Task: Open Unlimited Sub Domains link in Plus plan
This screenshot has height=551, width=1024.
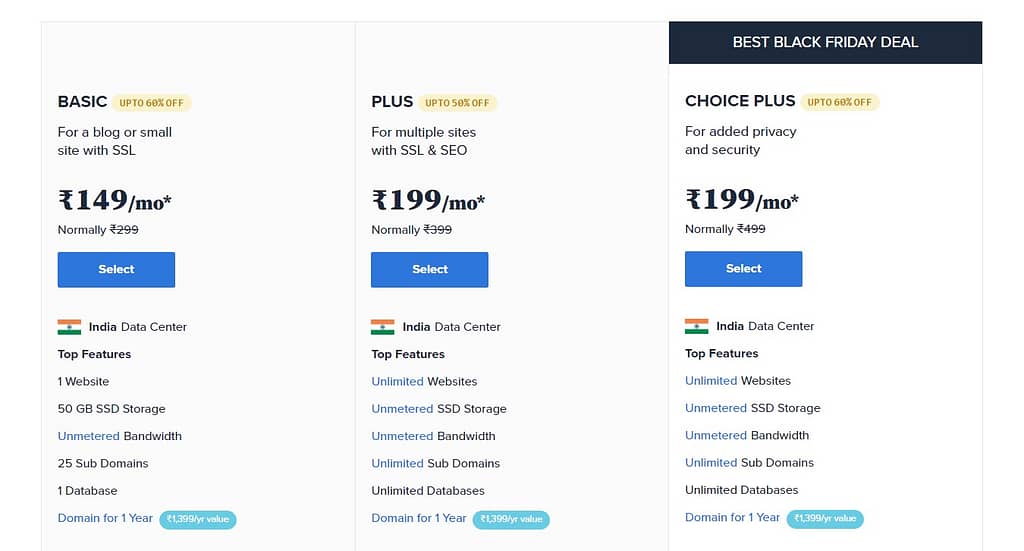Action: coord(398,464)
